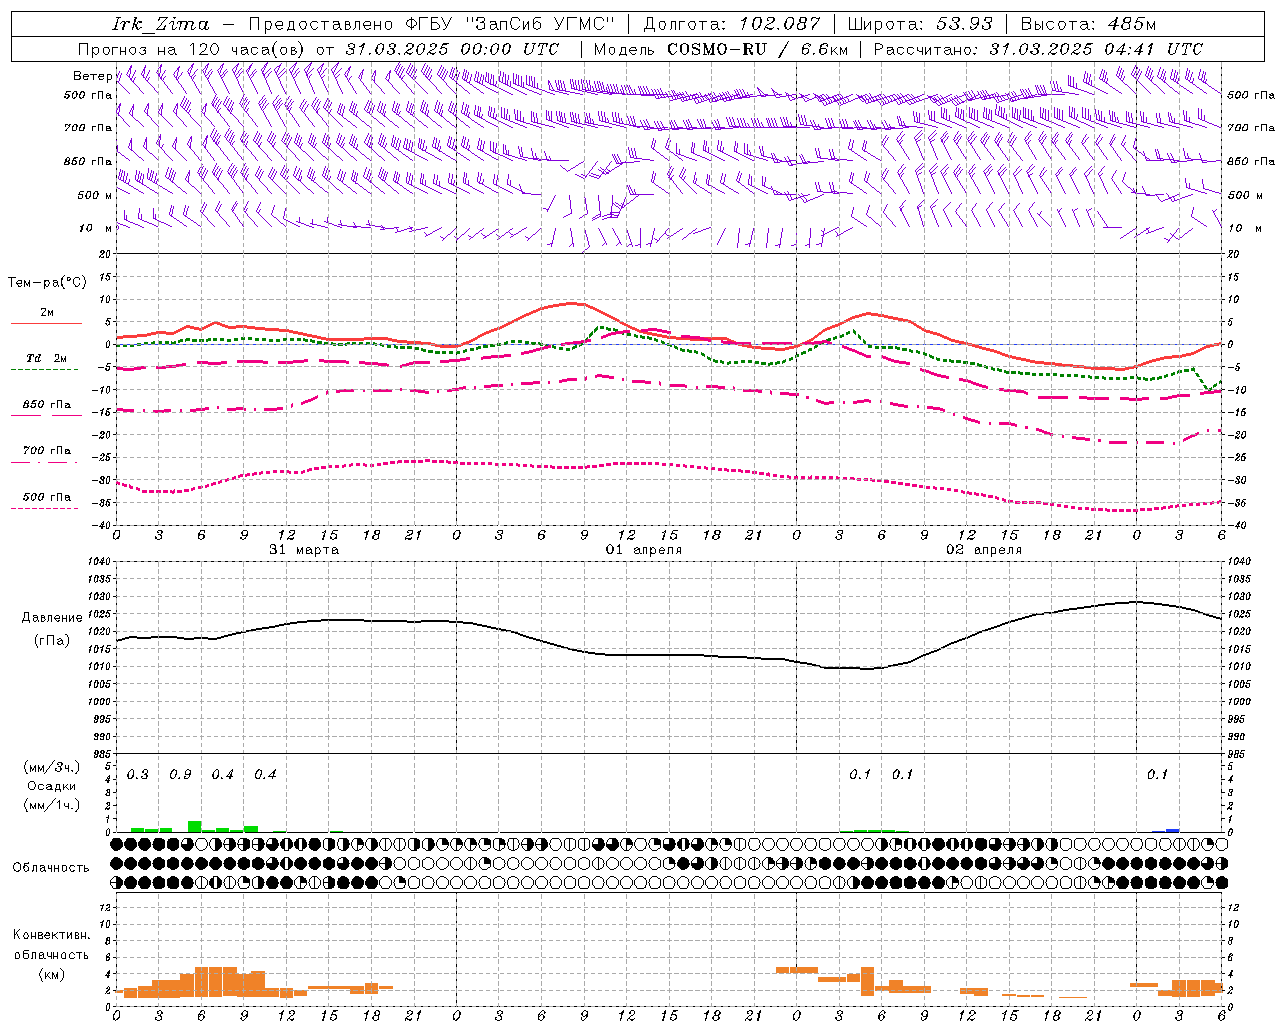Click the Тем-ра(°C) temperature axis title
This screenshot has width=1280, height=1024.
(47, 283)
